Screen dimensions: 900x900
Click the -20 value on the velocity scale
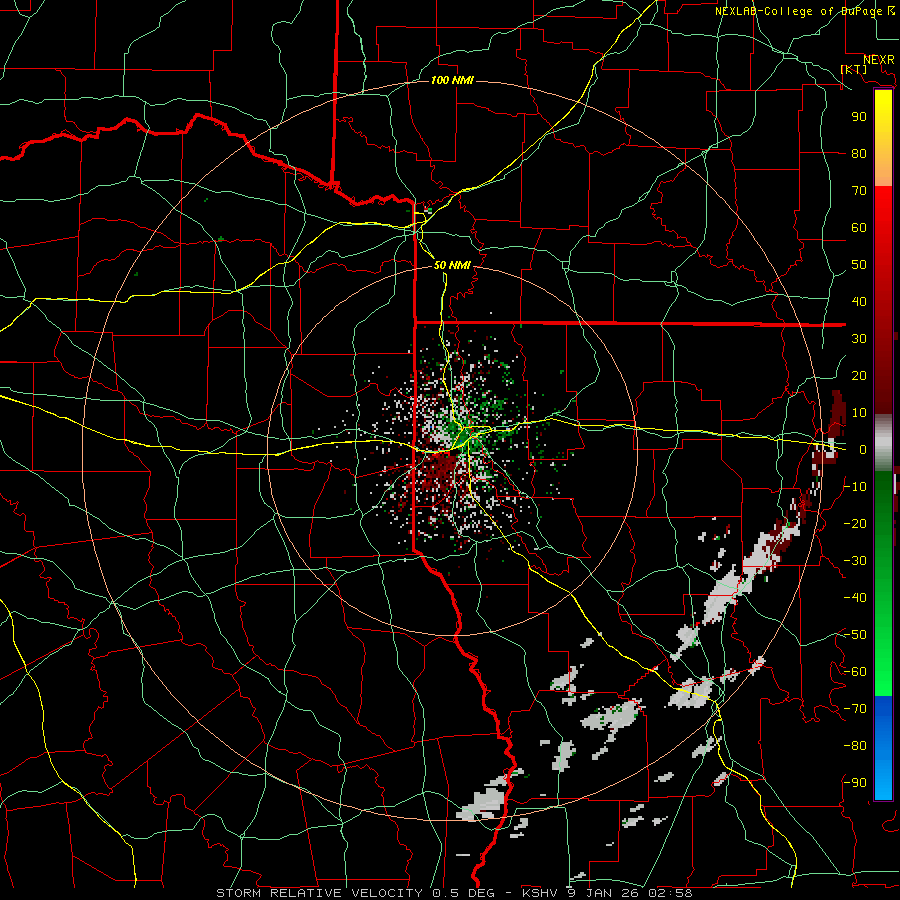855,523
